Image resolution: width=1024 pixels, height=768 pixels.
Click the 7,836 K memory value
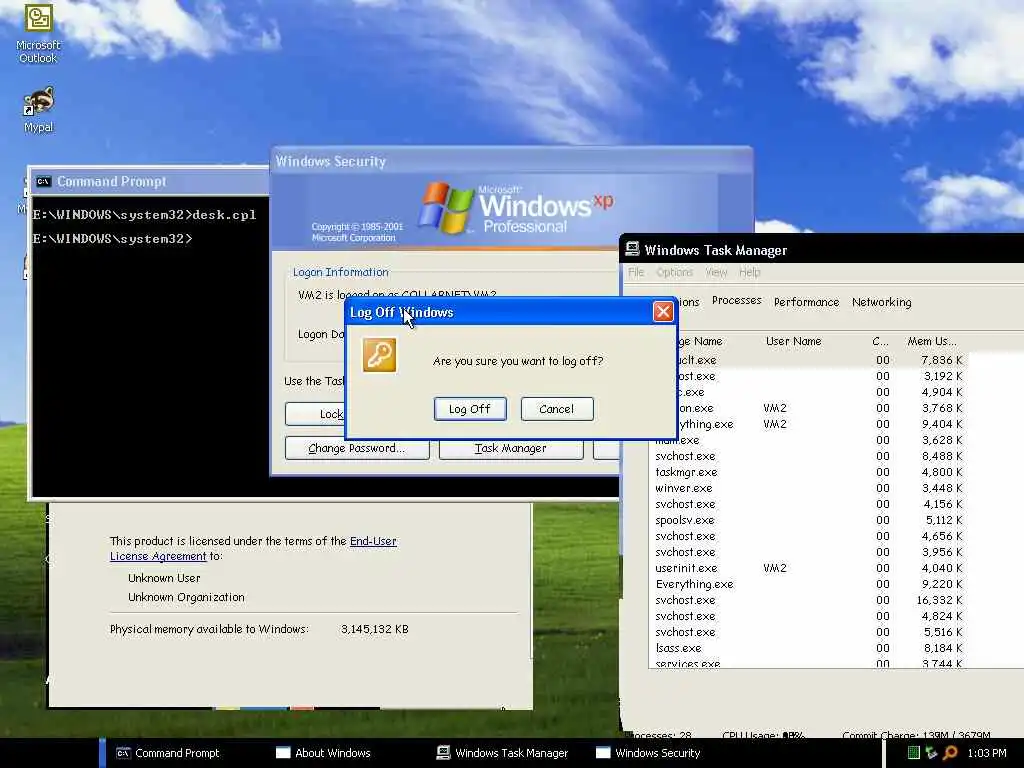click(x=942, y=360)
